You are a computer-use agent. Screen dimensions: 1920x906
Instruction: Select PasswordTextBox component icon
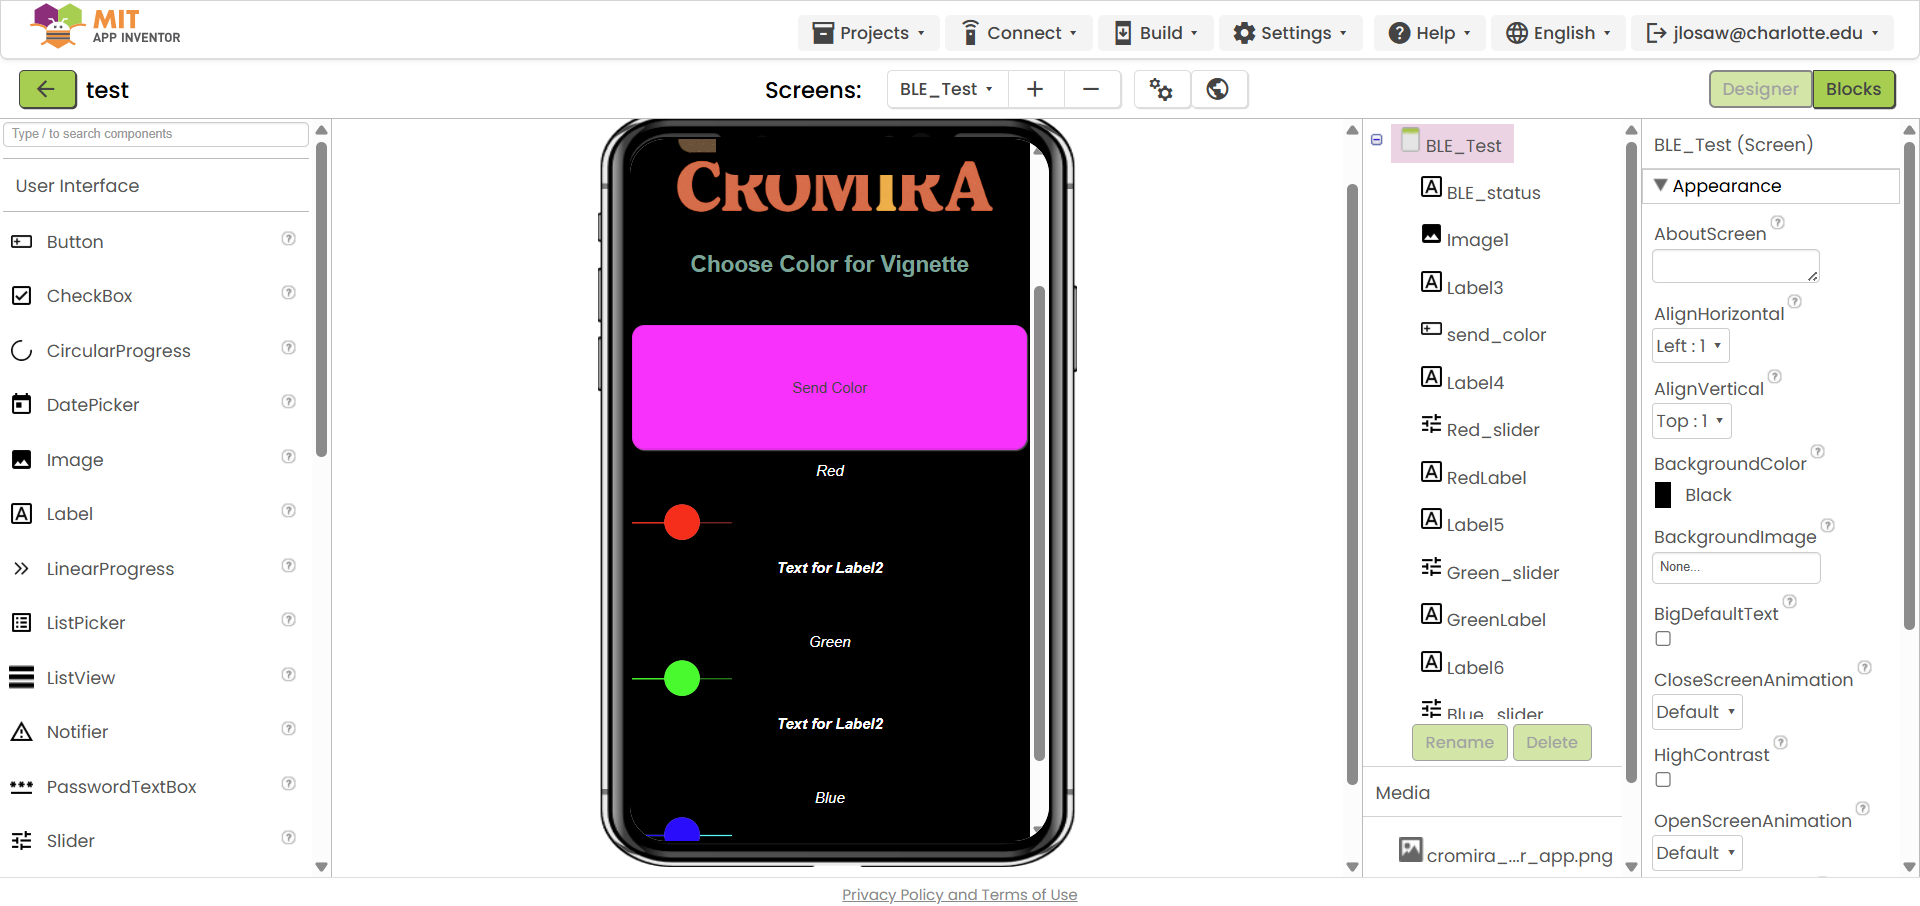tap(22, 786)
